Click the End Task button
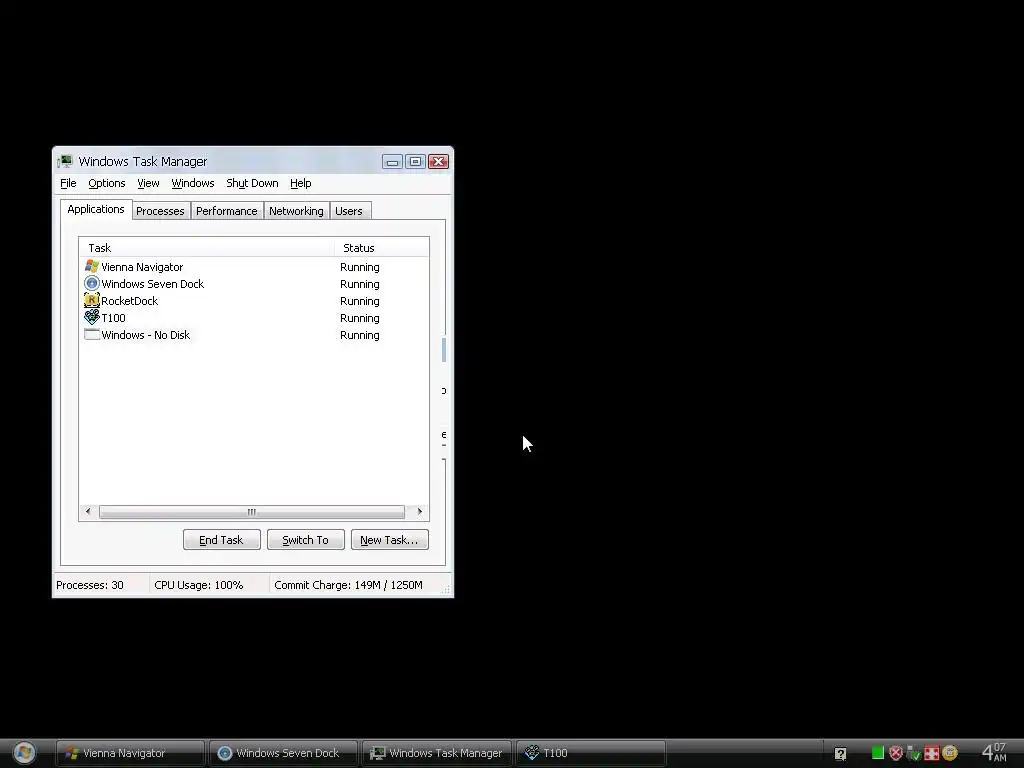This screenshot has width=1024, height=768. coord(221,540)
